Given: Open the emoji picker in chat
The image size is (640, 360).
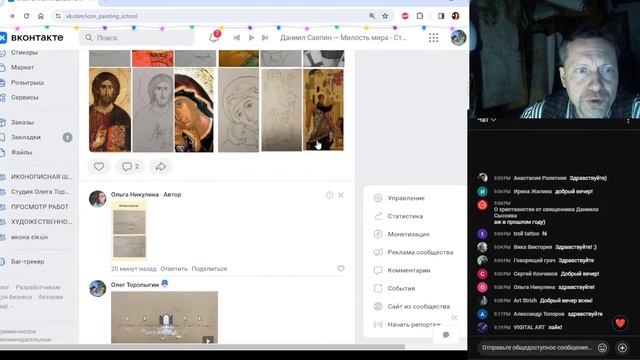Looking at the screenshot, I should coord(602,348).
